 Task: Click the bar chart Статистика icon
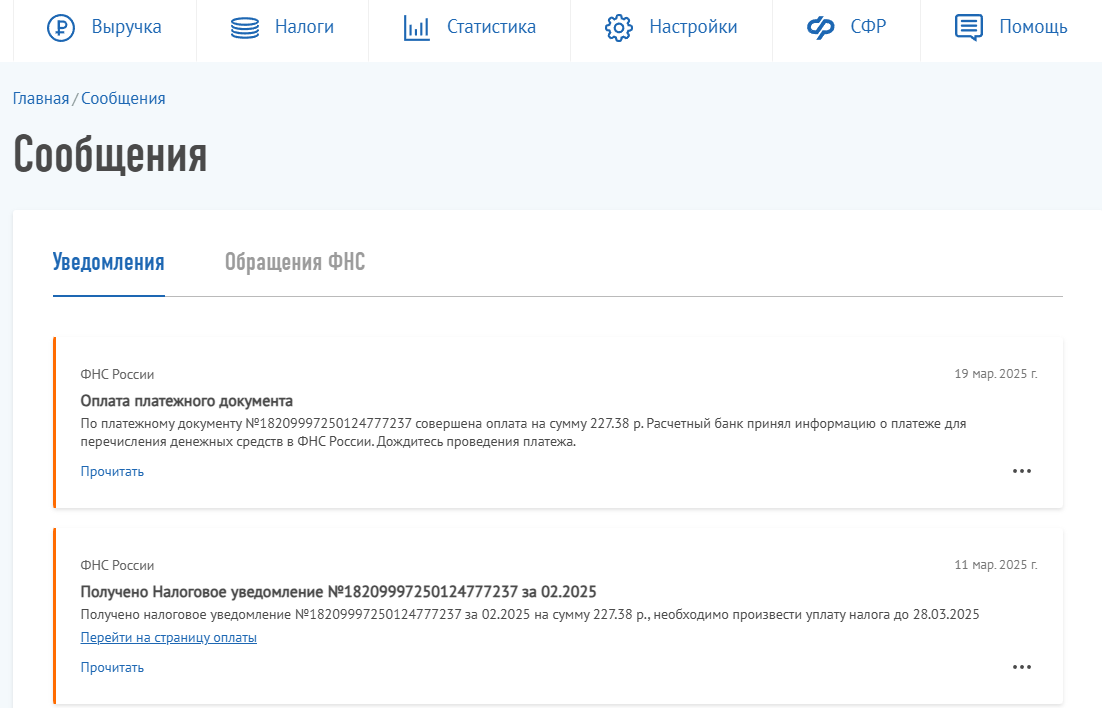coord(417,28)
